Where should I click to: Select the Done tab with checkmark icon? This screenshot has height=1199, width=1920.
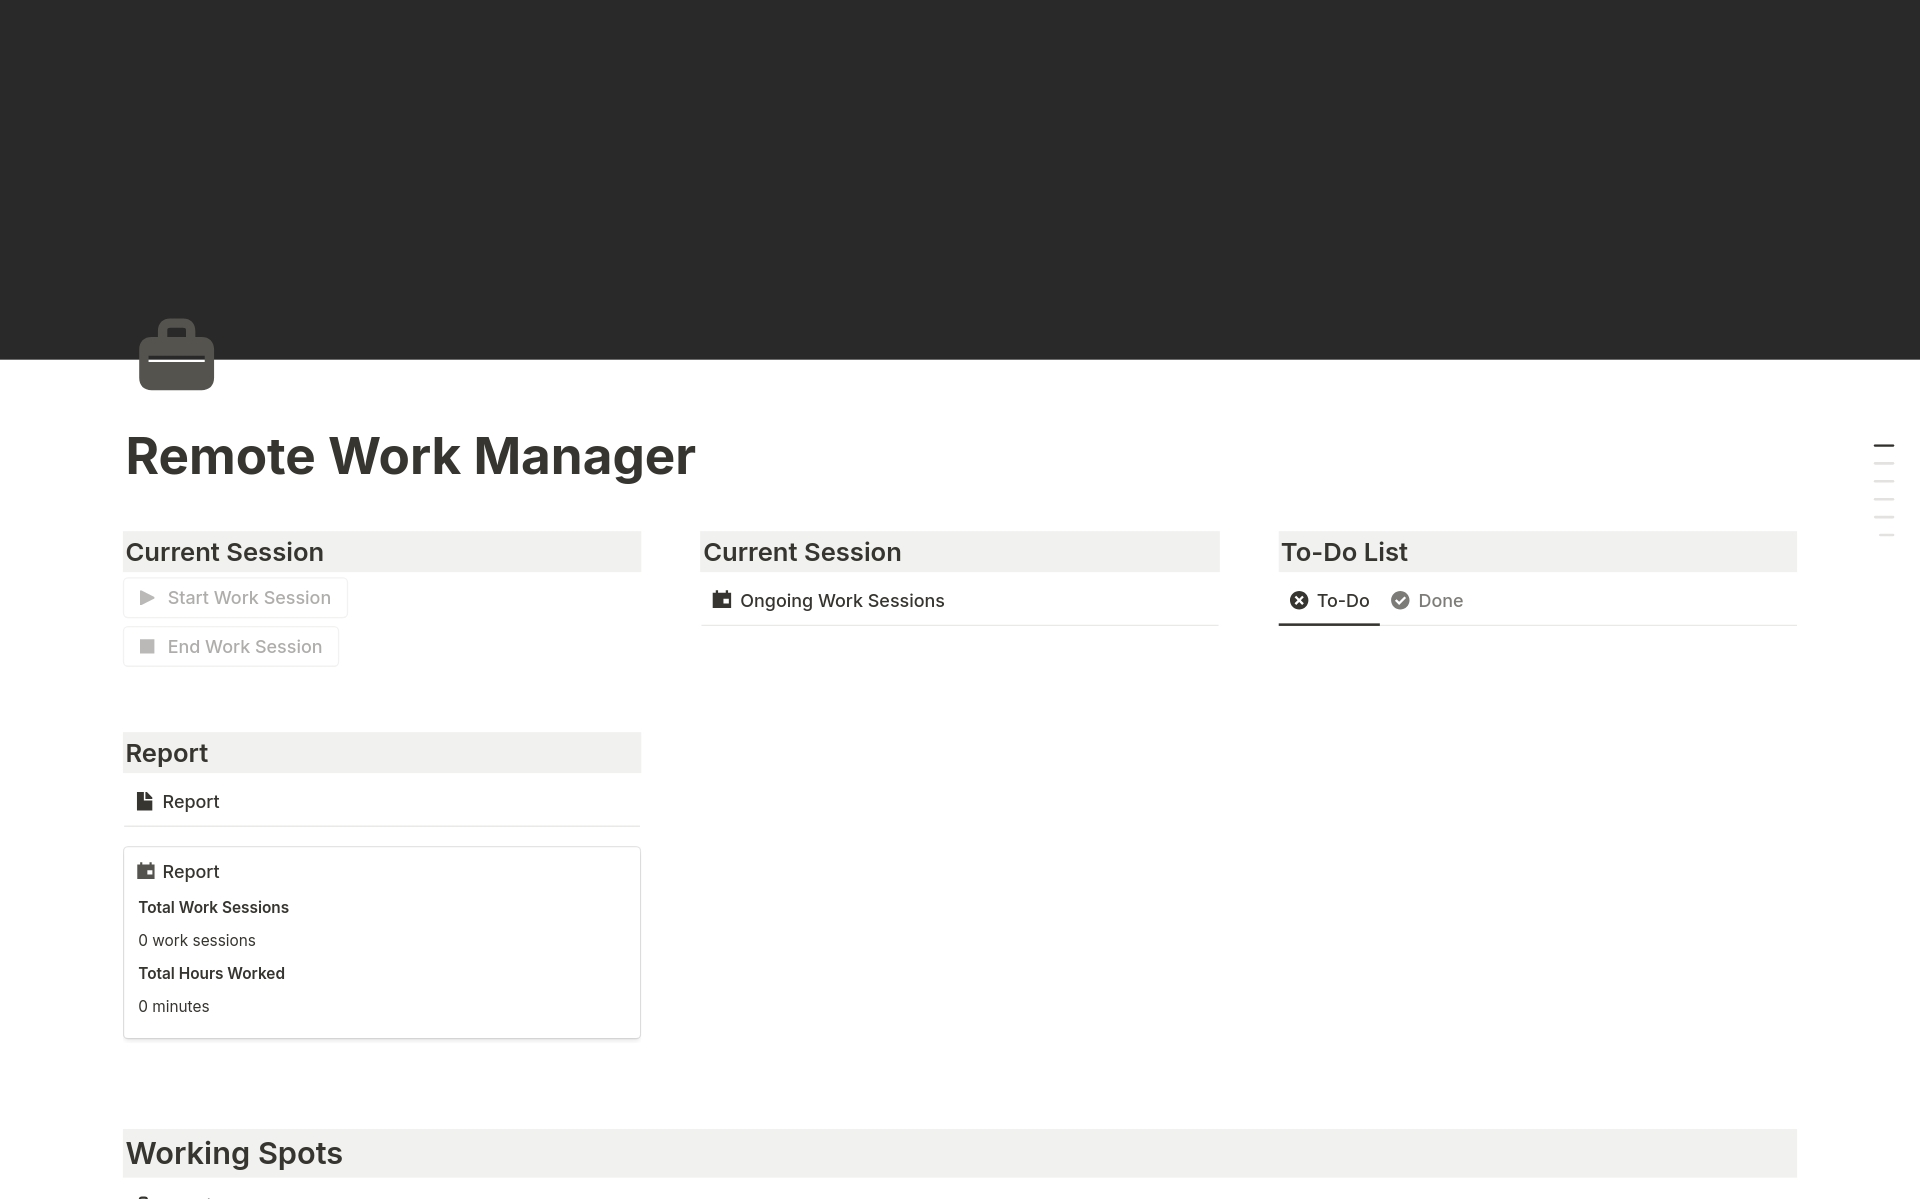coord(1427,601)
